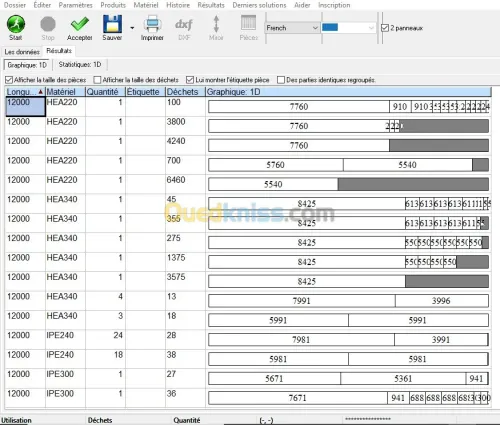This screenshot has width=500, height=425.
Task: Check Des parties identiques regroupés option
Action: [x=281, y=80]
